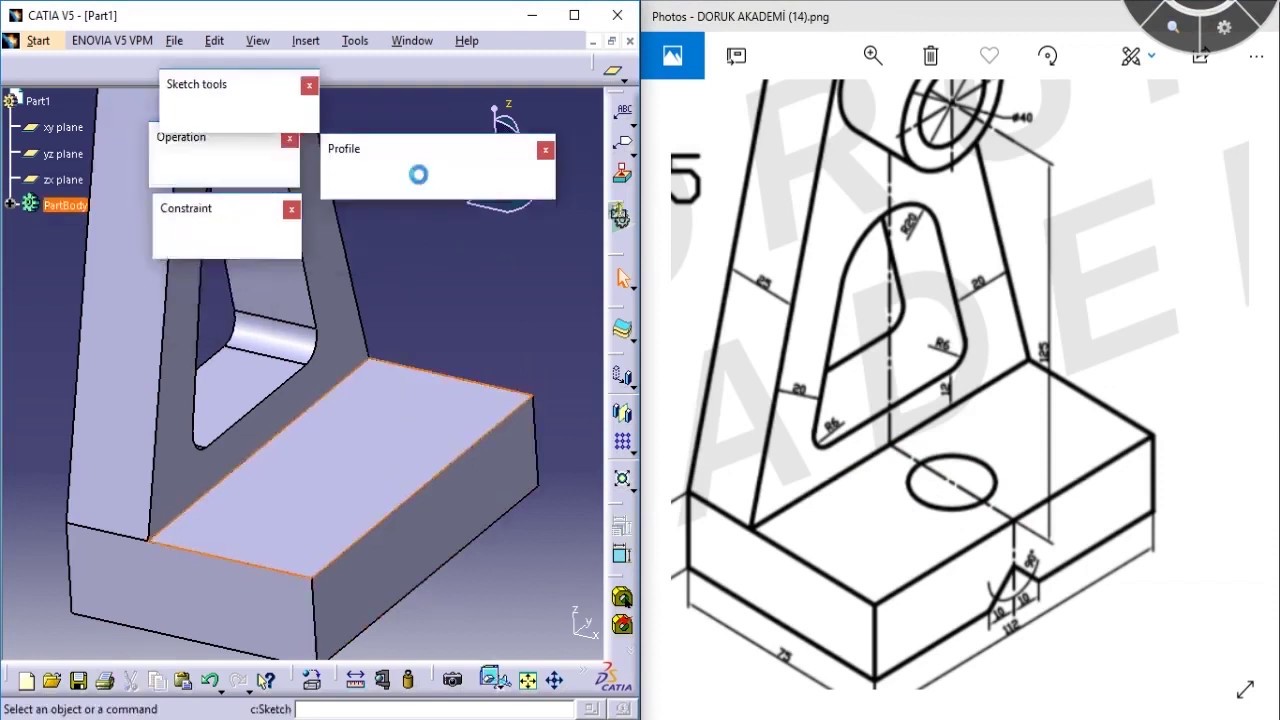The width and height of the screenshot is (1280, 720).
Task: Click the constraint dimension square icon
Action: pyautogui.click(x=622, y=554)
